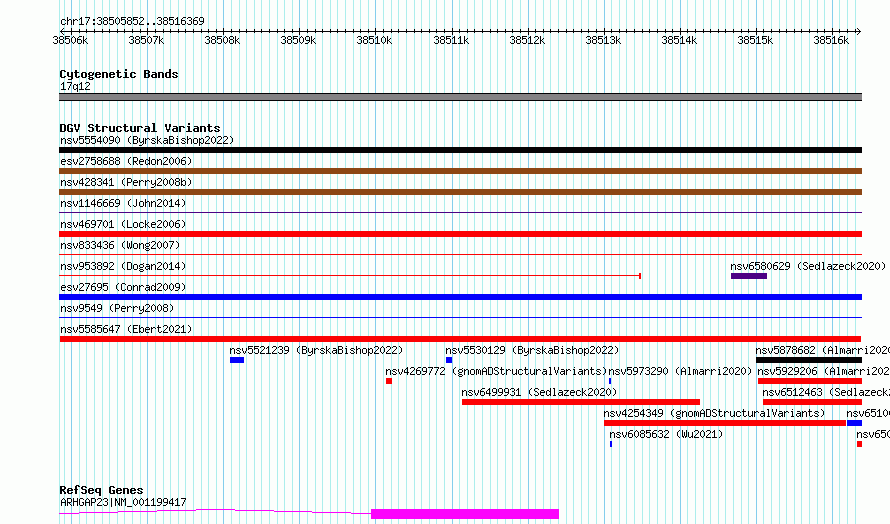
Task: Click the nsv469701 (Locke2006) red bar
Action: pos(460,234)
